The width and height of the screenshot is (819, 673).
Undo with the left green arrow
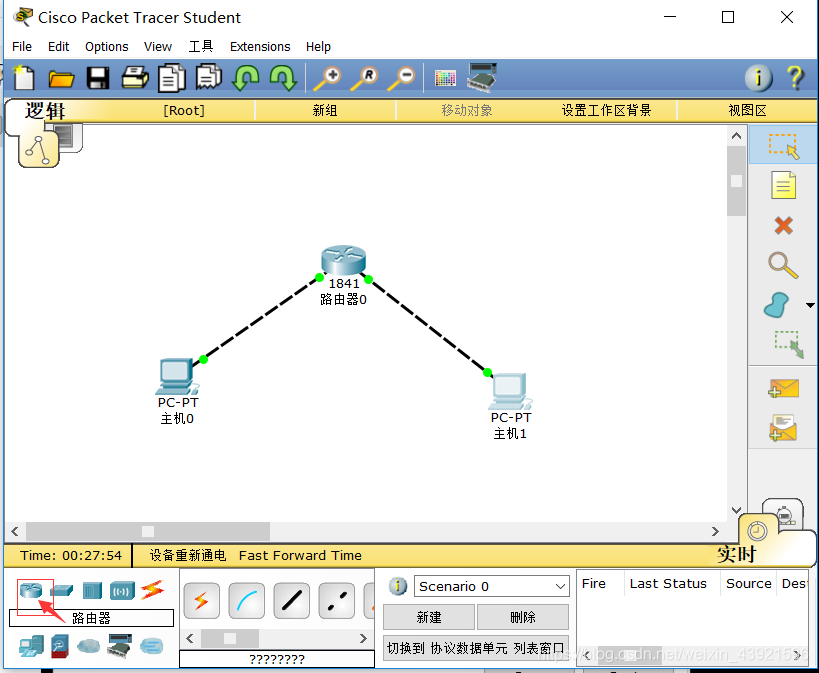tap(245, 78)
